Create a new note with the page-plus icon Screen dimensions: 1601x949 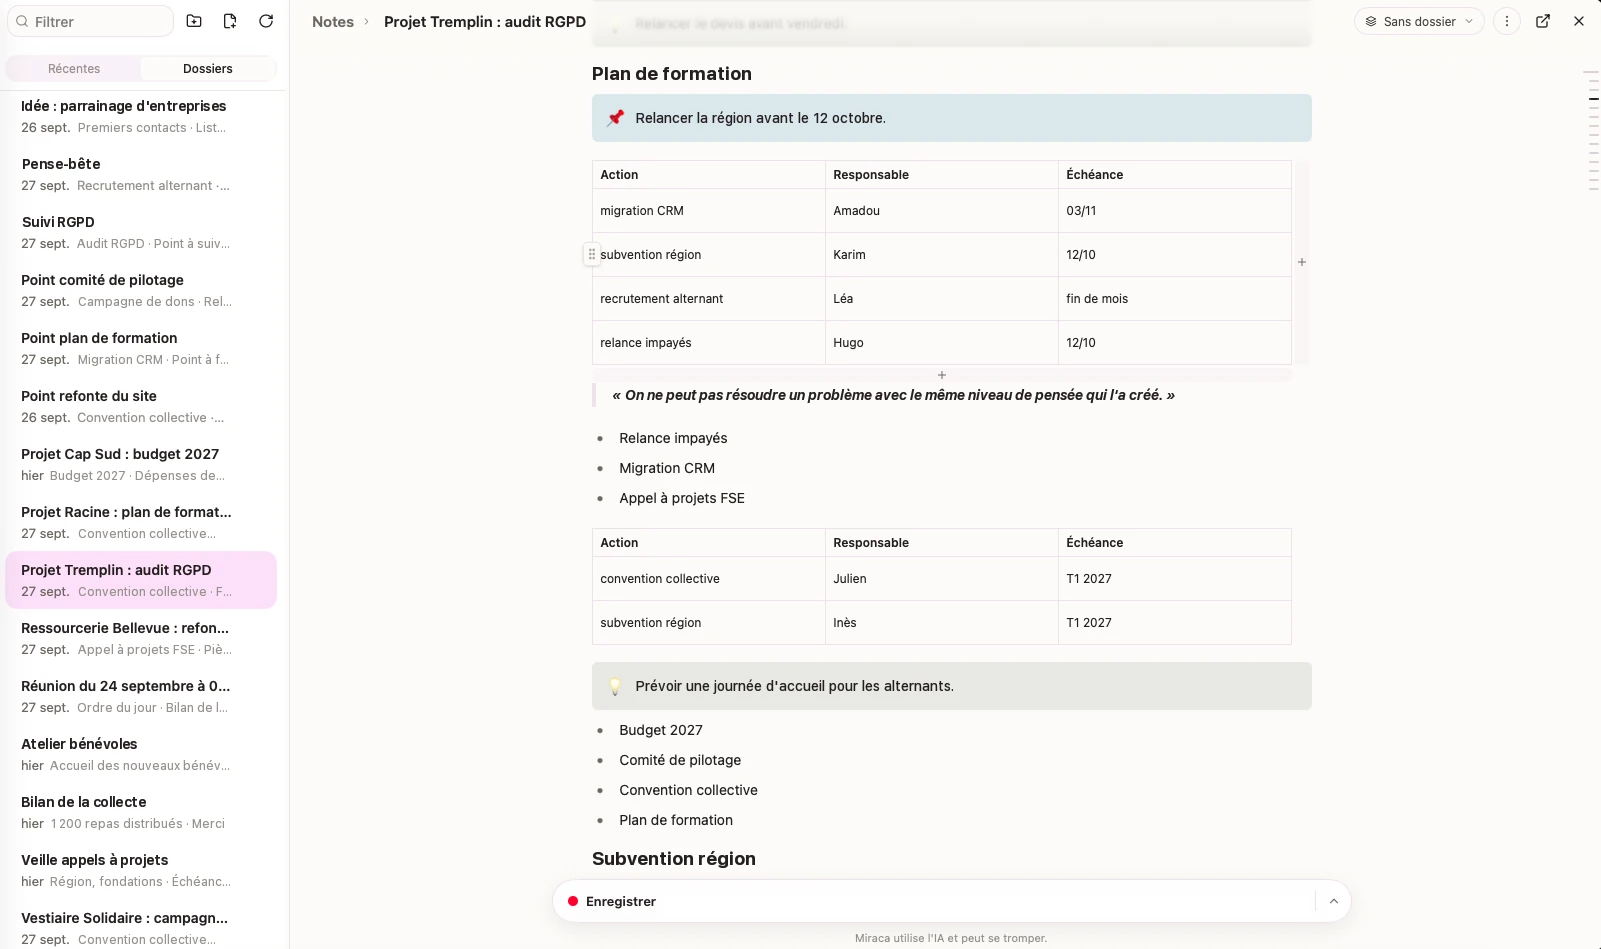[230, 21]
